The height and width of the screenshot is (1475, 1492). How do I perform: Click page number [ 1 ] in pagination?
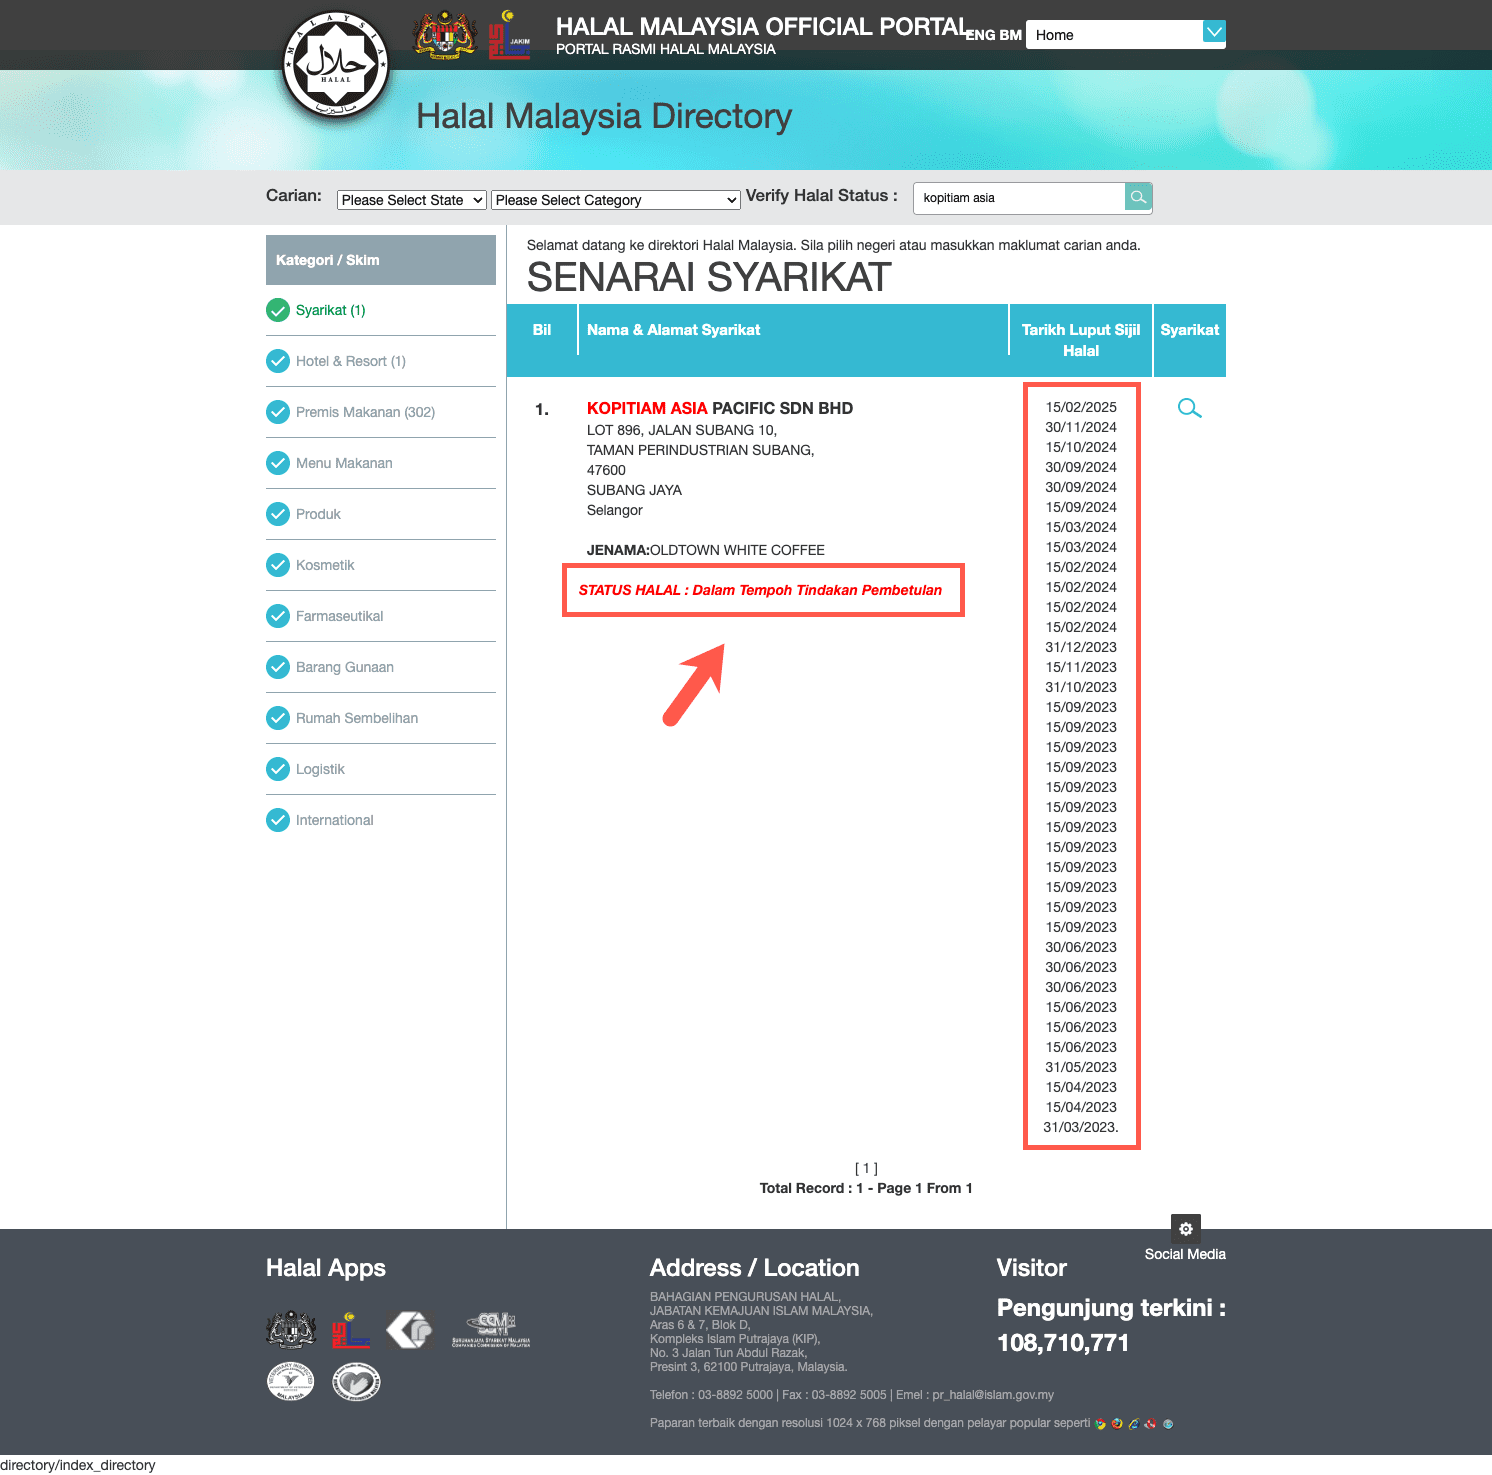tap(866, 1168)
